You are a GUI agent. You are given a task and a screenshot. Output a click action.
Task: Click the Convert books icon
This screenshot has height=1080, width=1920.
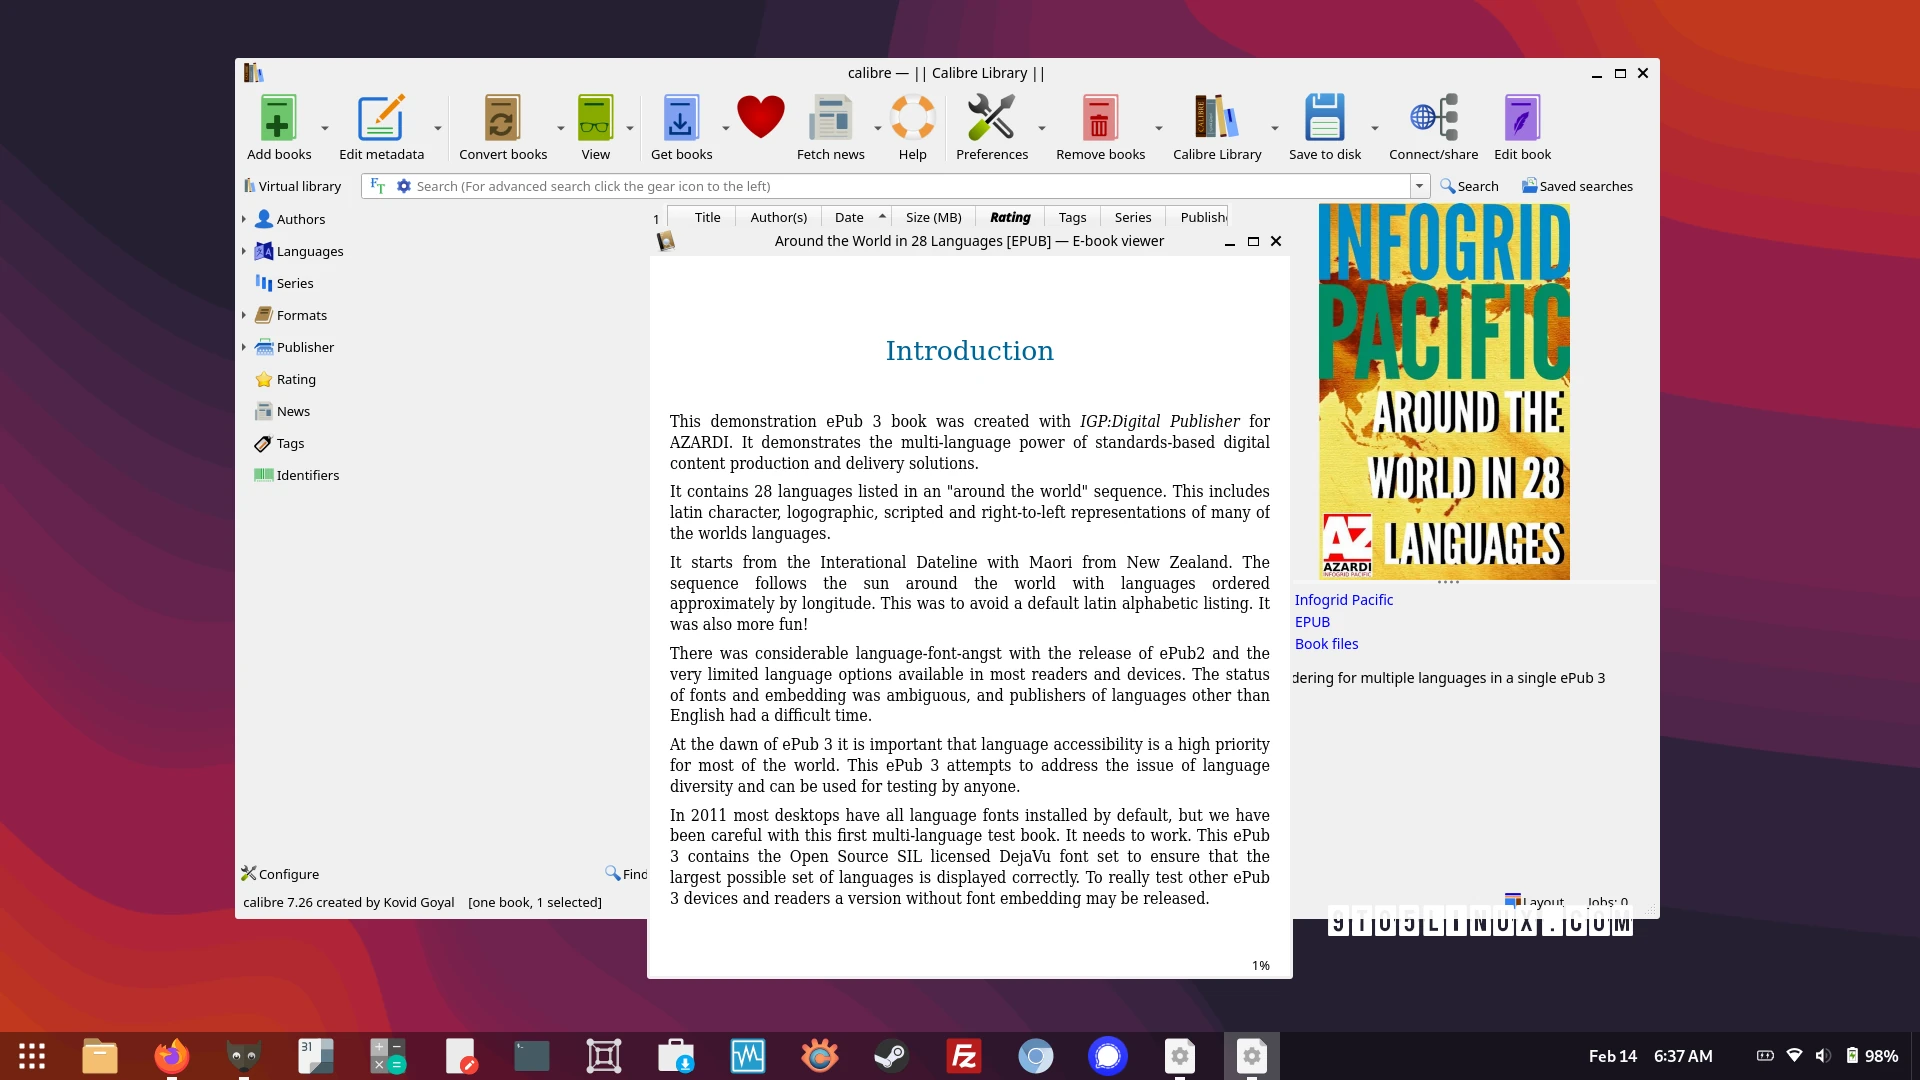(502, 119)
